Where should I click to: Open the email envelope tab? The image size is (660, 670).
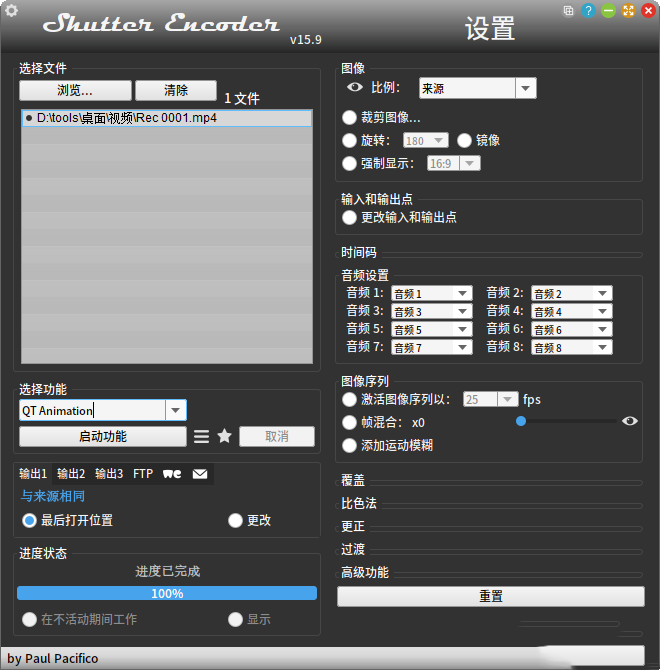coord(200,474)
